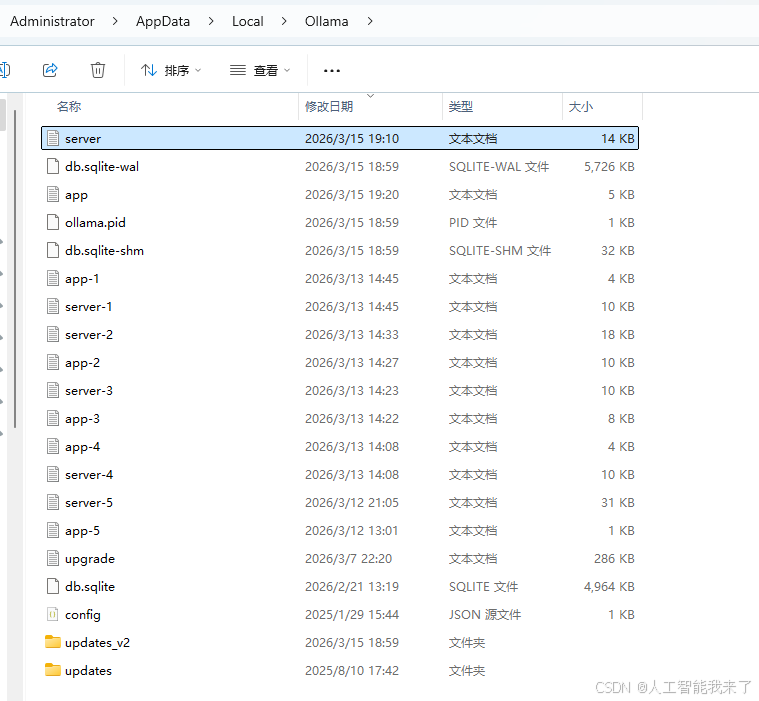
Task: Select the updates_v2 folder icon
Action: pyautogui.click(x=53, y=642)
